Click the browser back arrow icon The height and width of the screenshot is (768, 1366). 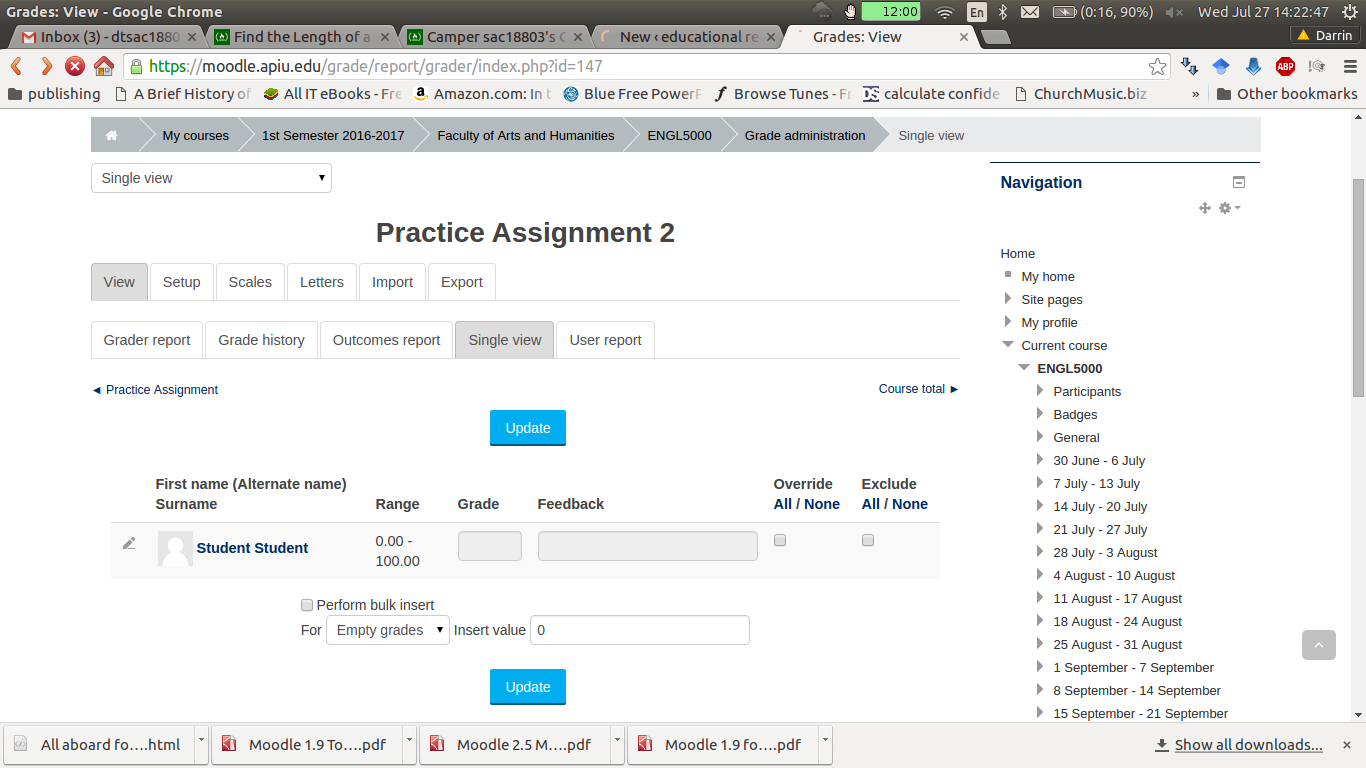tap(16, 65)
